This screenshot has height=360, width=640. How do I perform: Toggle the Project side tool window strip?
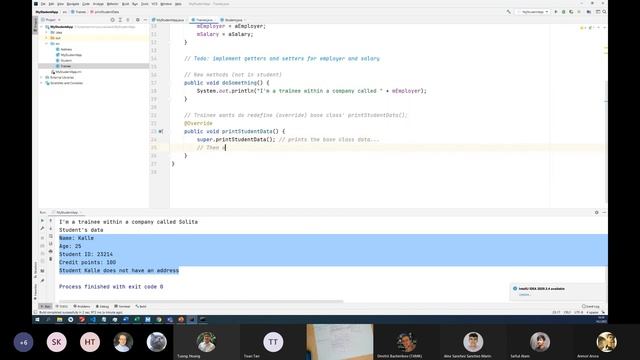point(35,25)
